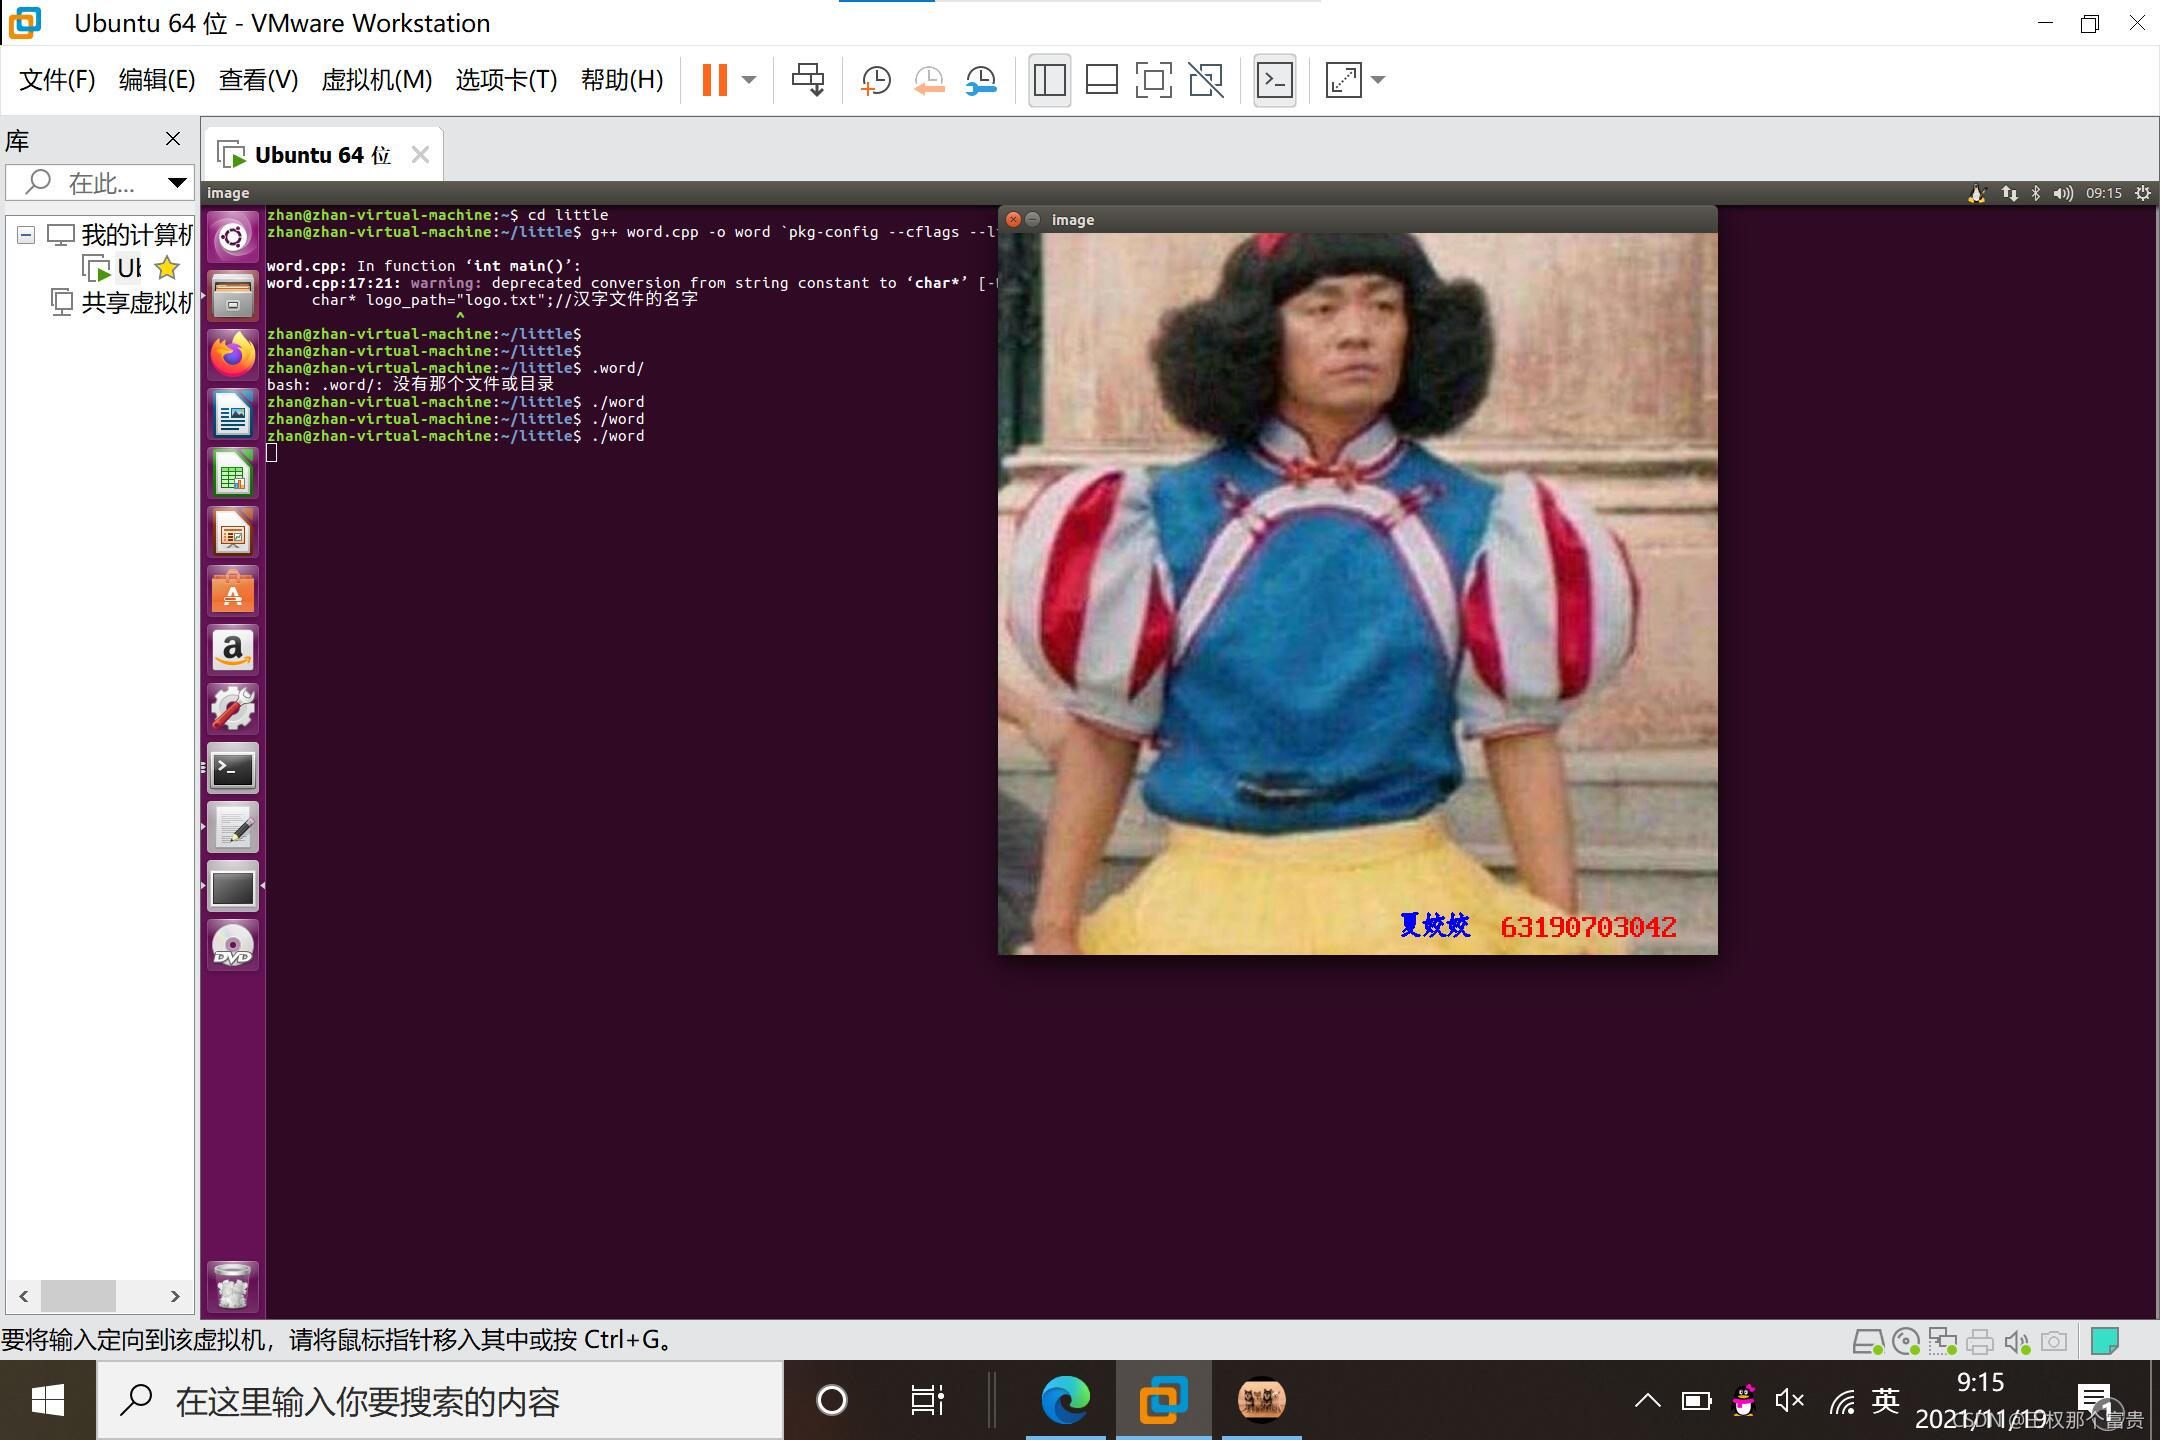This screenshot has width=2160, height=1440.
Task: Open the Trash in the launcher
Action: pos(233,1286)
